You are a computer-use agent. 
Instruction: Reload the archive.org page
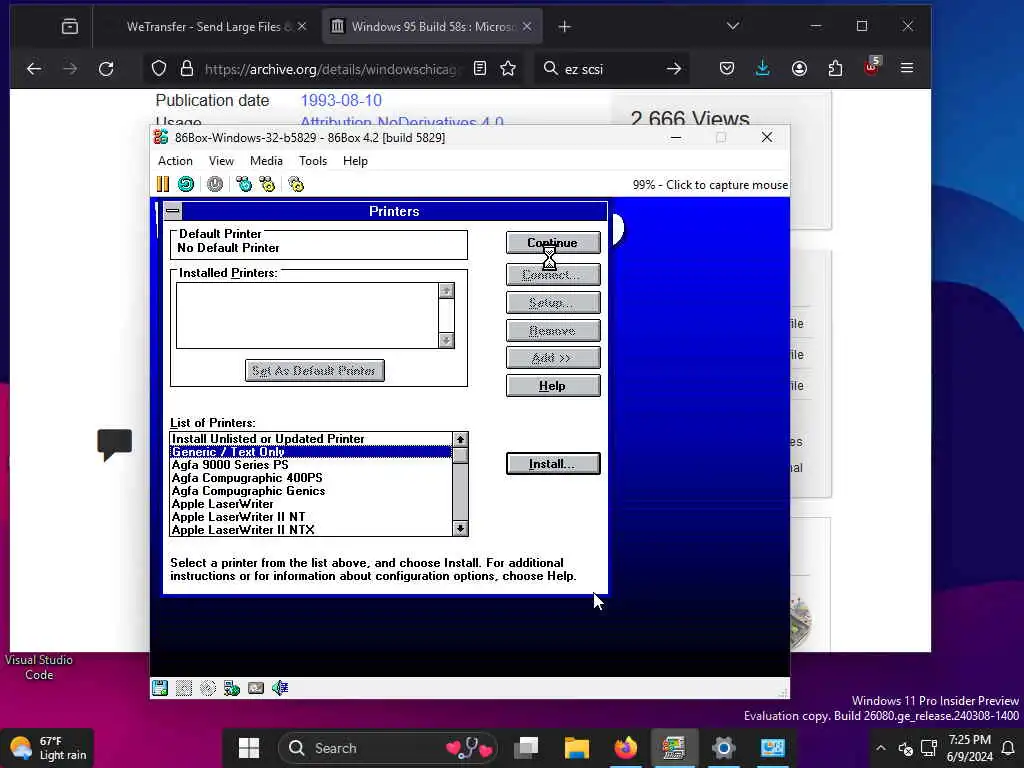(x=106, y=68)
